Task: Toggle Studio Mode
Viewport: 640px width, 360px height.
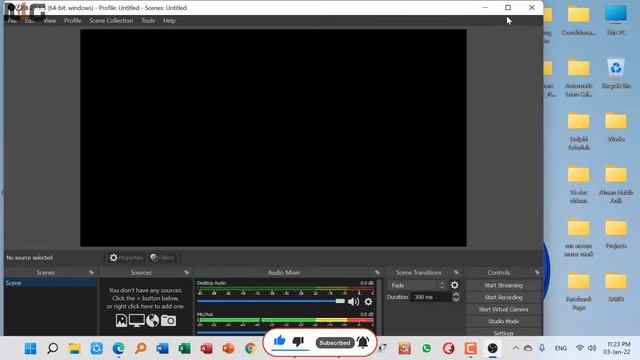Action: click(x=504, y=321)
